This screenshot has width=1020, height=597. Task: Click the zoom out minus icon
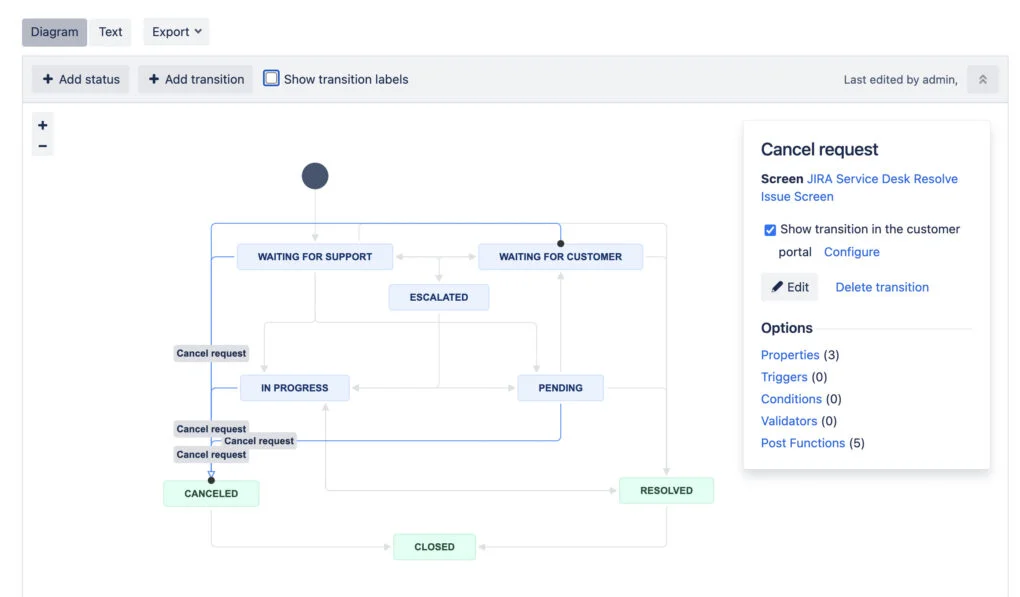pyautogui.click(x=42, y=146)
